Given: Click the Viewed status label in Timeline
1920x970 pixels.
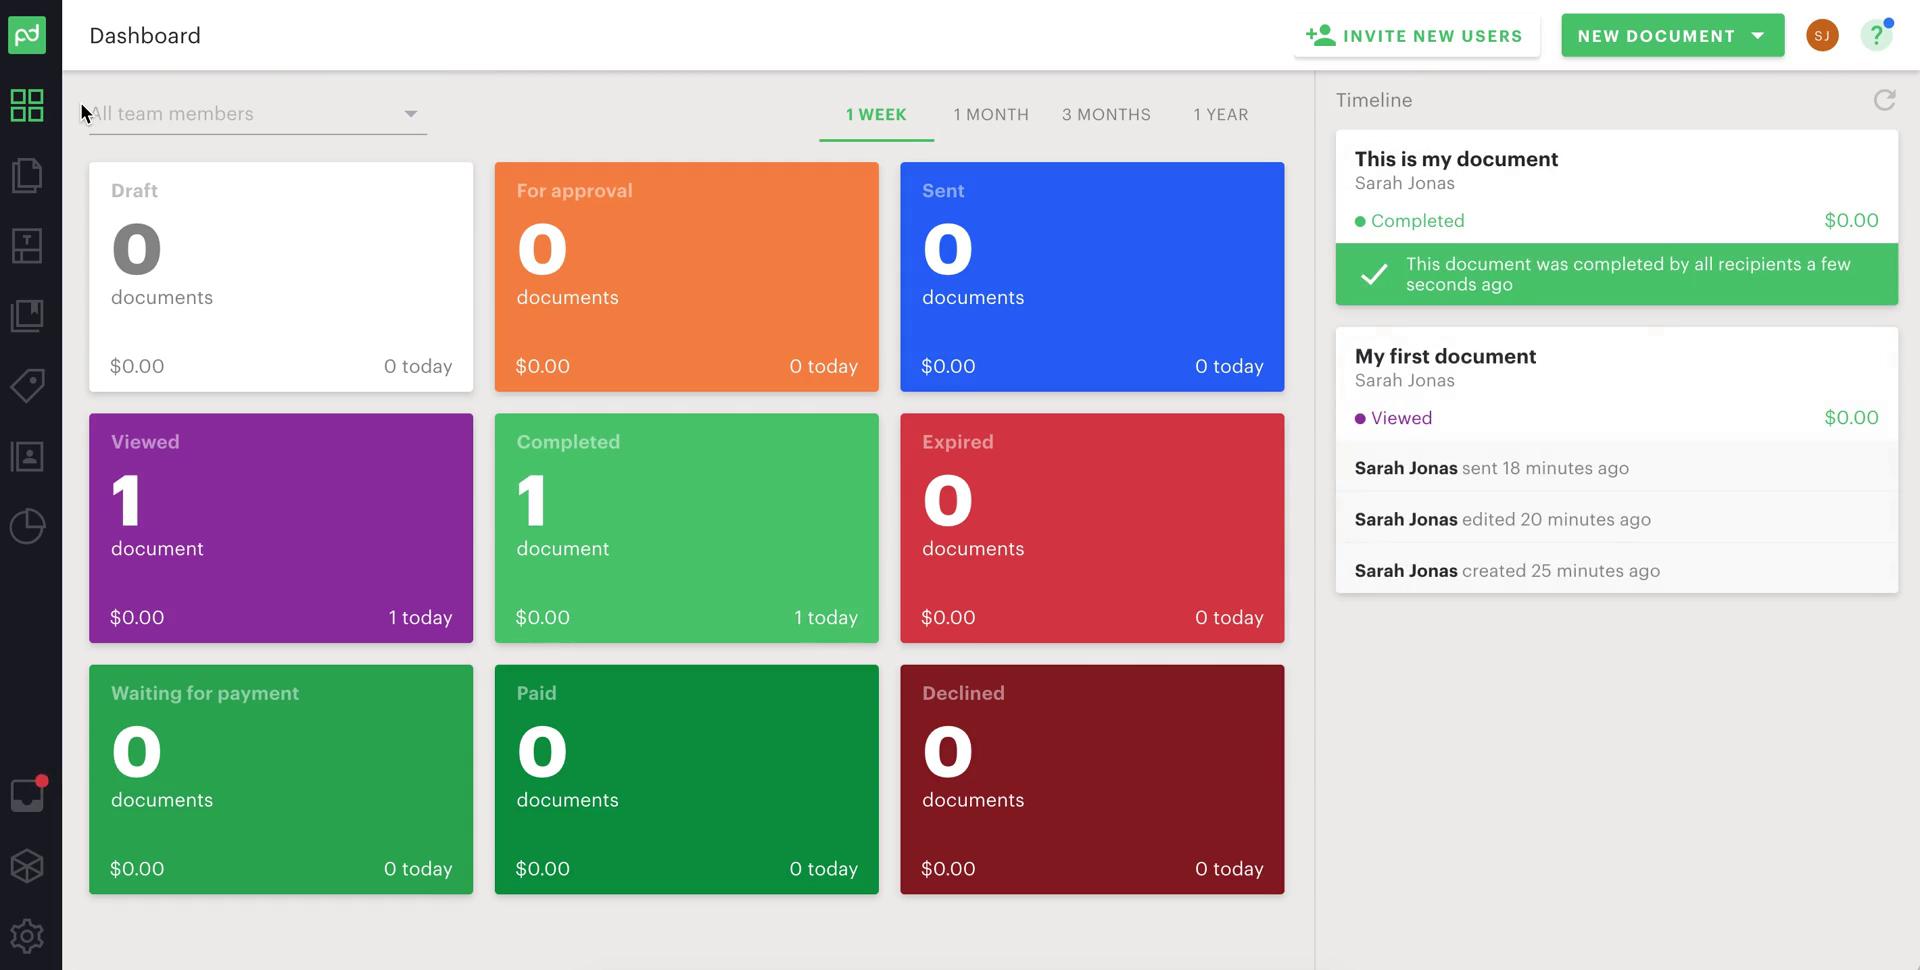Looking at the screenshot, I should [x=1401, y=418].
